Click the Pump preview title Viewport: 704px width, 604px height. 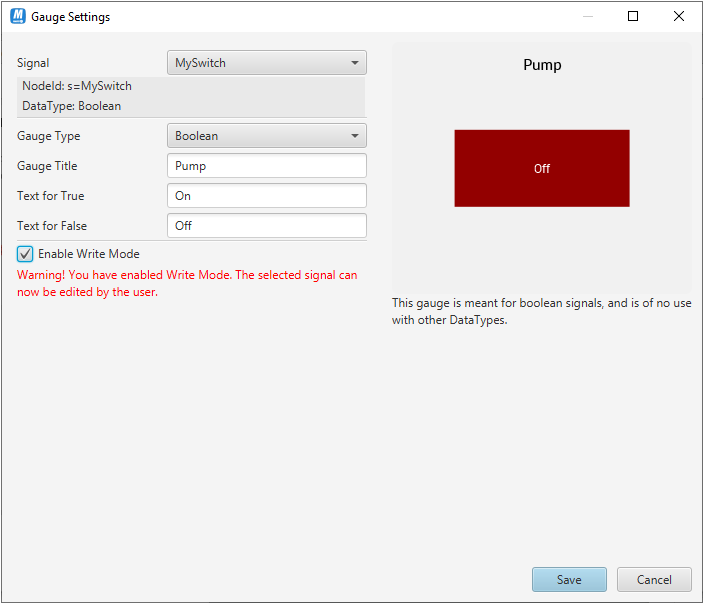(x=542, y=65)
